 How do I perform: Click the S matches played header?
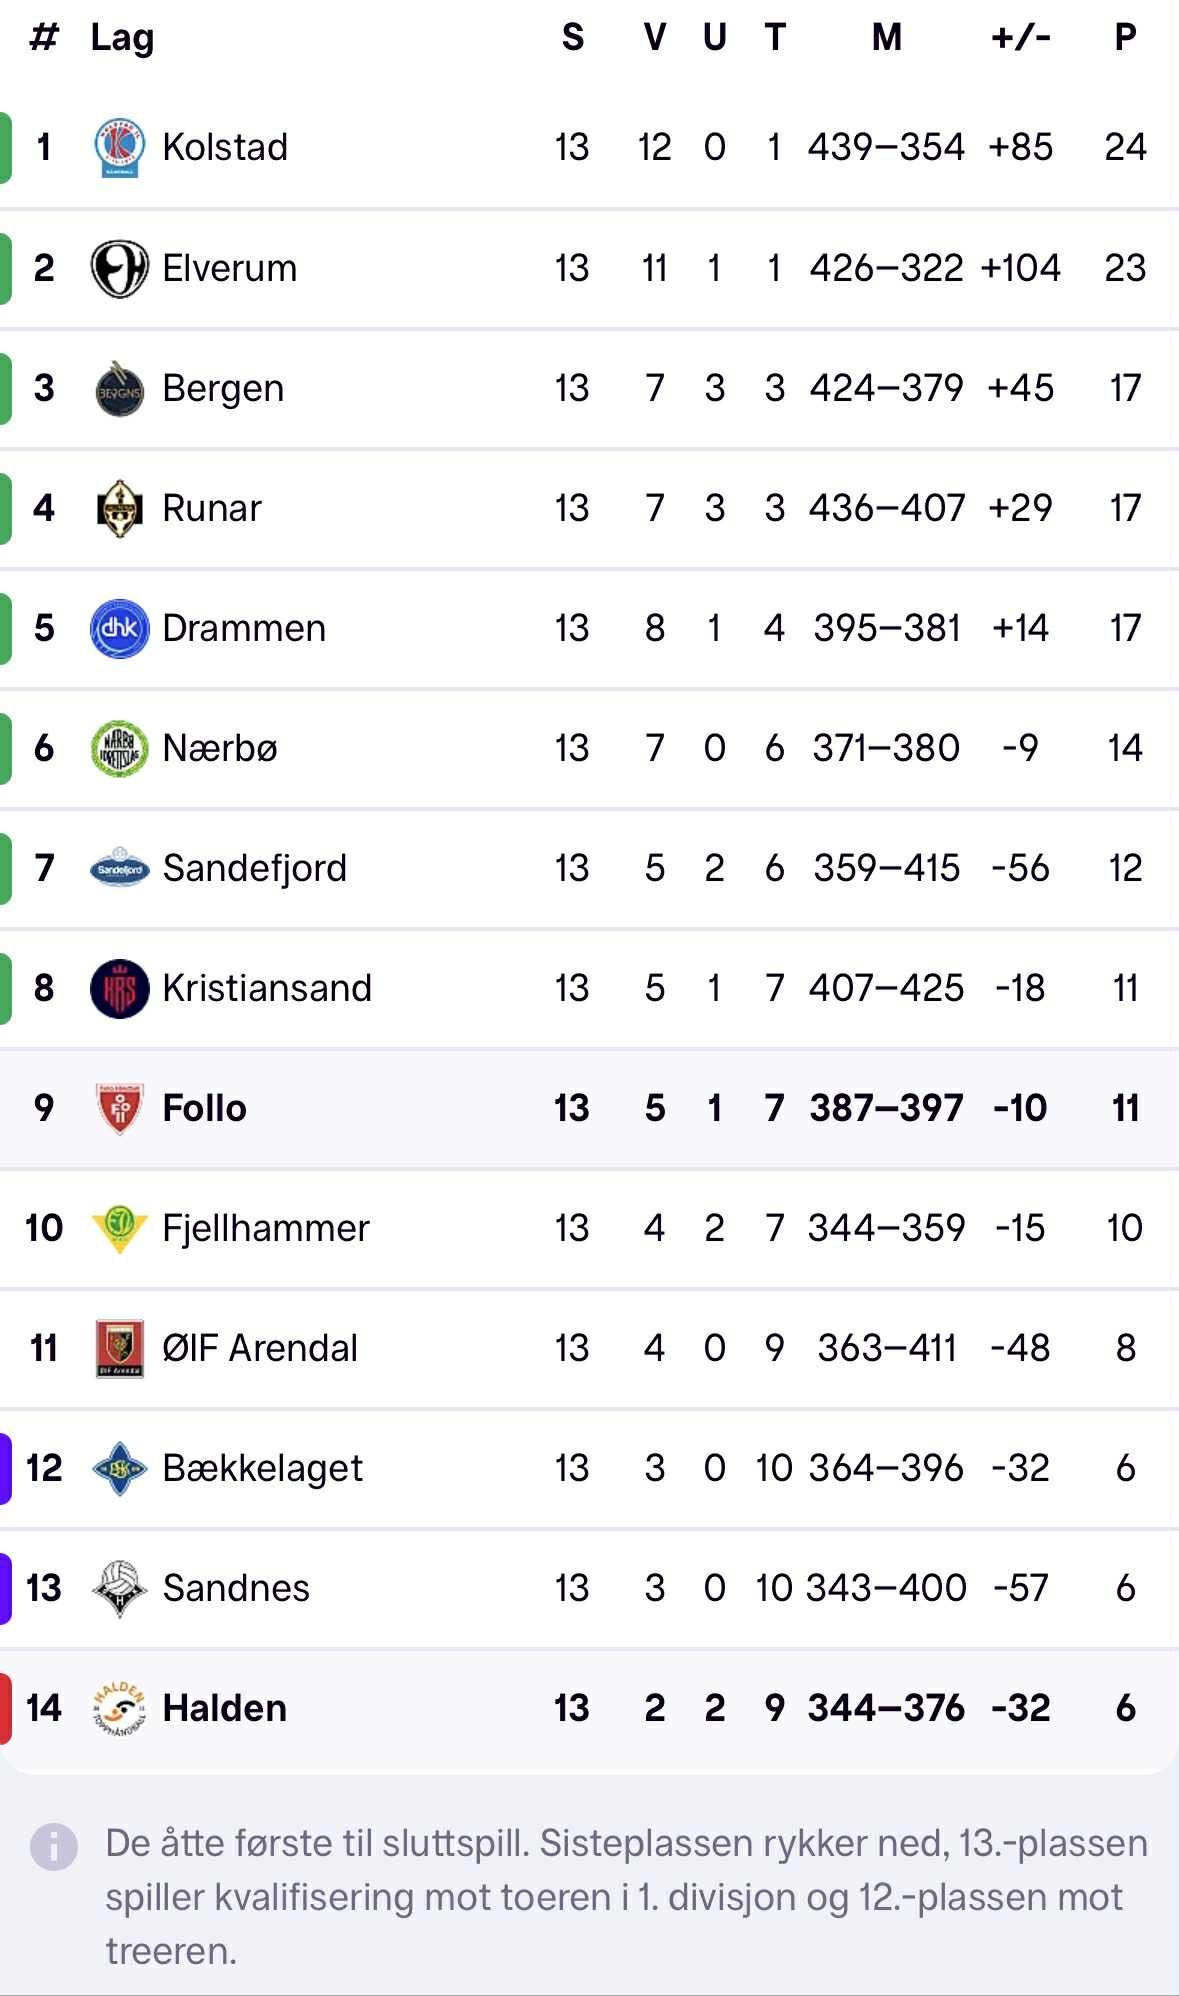[x=572, y=38]
